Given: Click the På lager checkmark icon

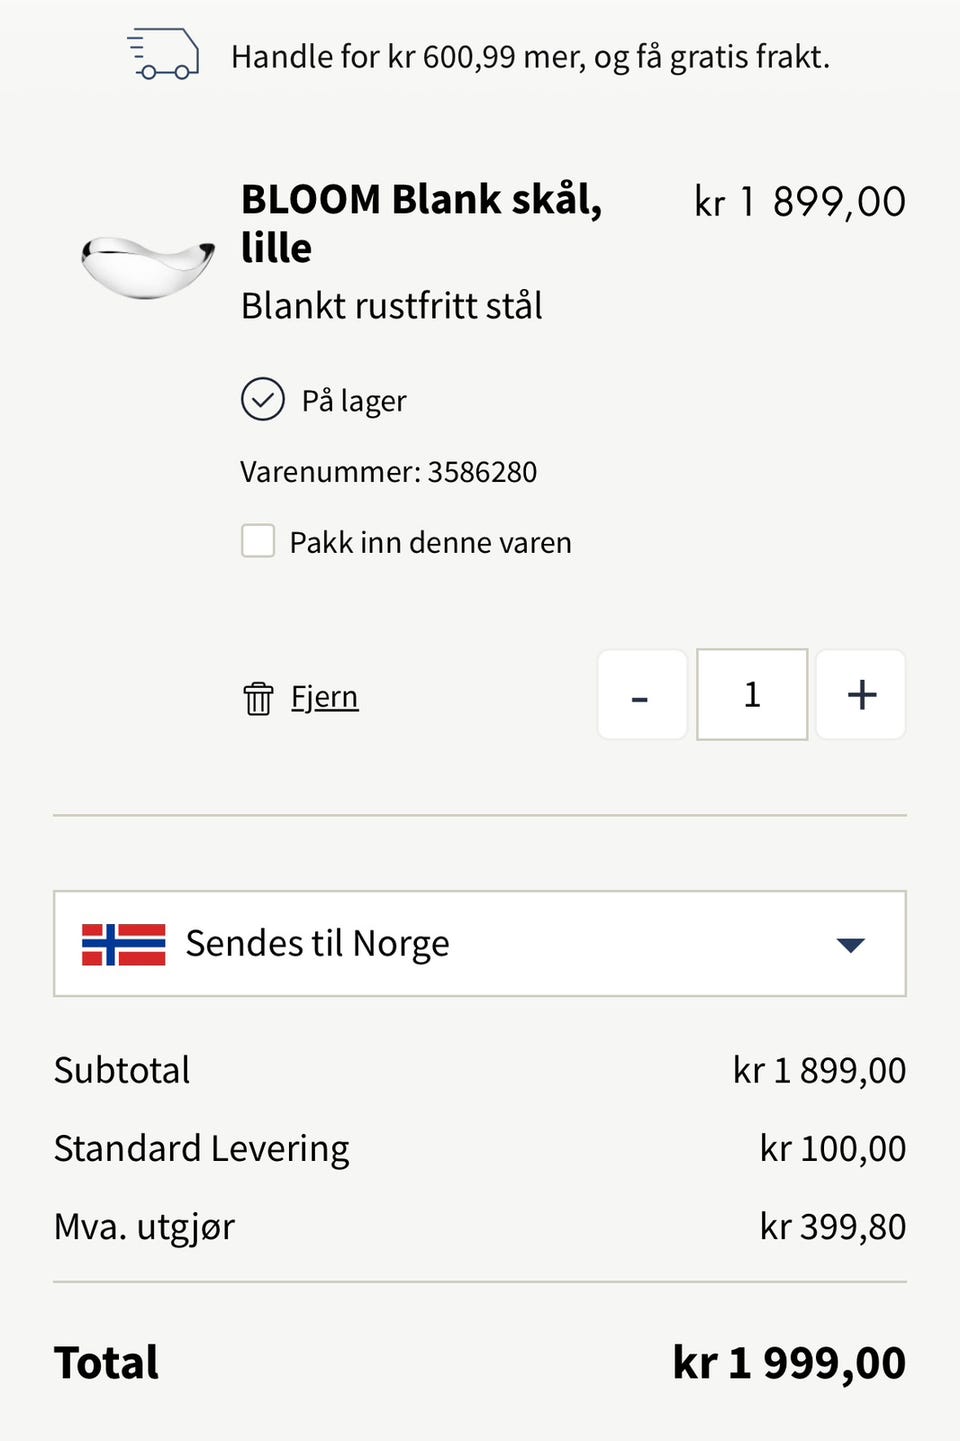Looking at the screenshot, I should (x=263, y=399).
